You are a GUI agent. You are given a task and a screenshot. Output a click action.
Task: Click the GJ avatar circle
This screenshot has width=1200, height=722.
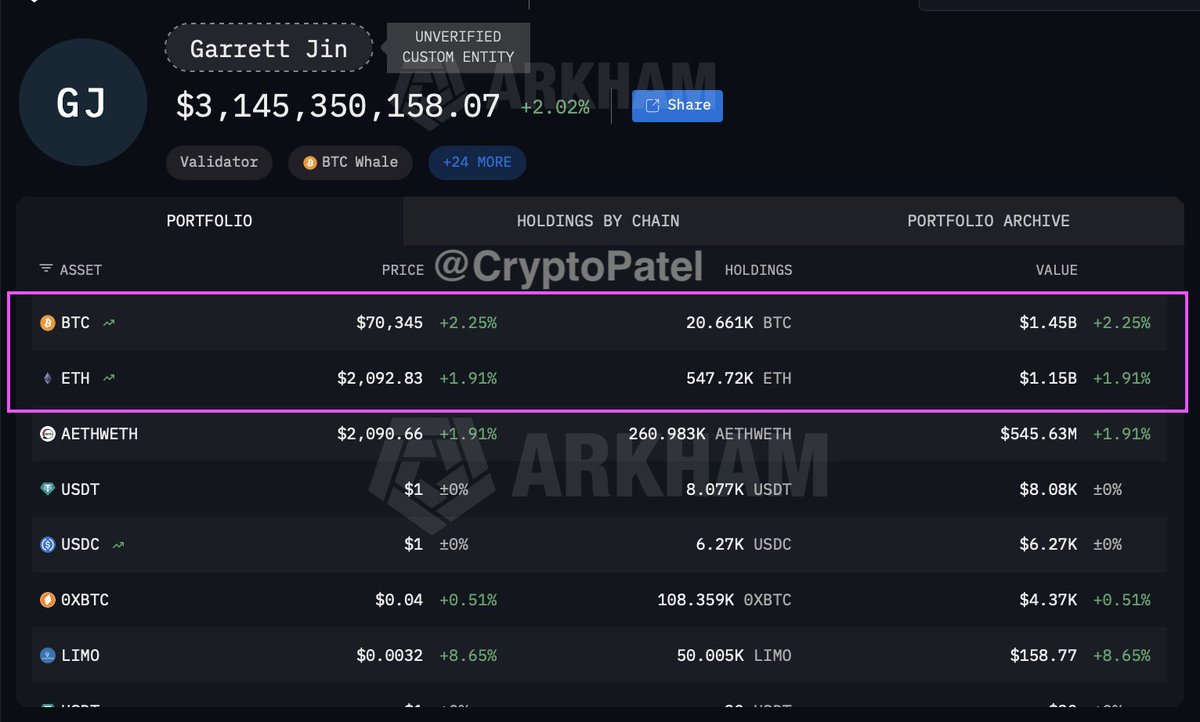[82, 104]
